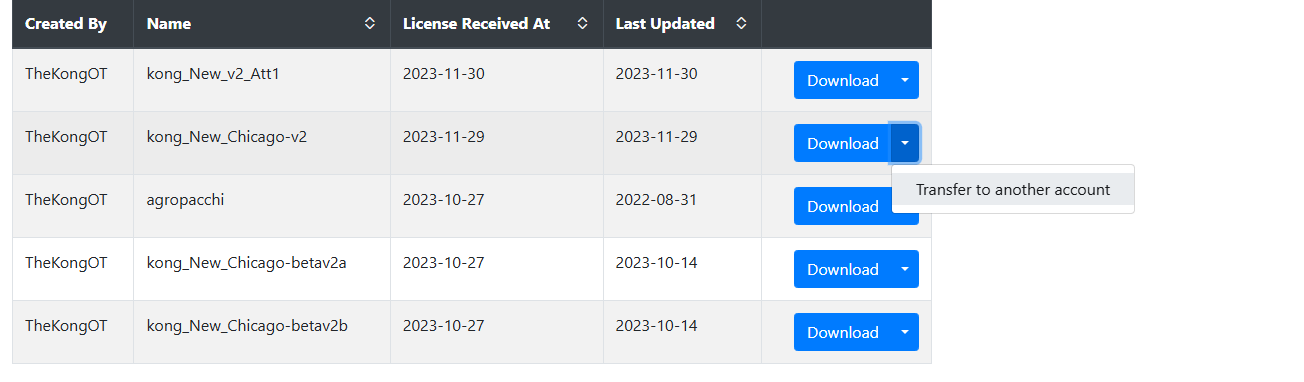Sort by Last Updated arrows icon
The width and height of the screenshot is (1304, 382).
(x=741, y=23)
